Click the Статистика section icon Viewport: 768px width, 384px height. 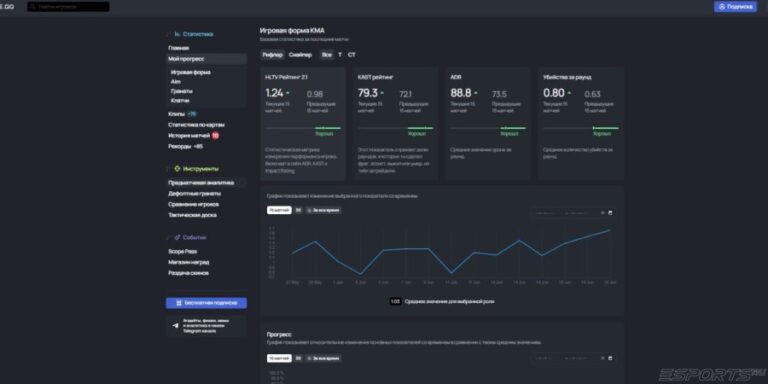(177, 34)
